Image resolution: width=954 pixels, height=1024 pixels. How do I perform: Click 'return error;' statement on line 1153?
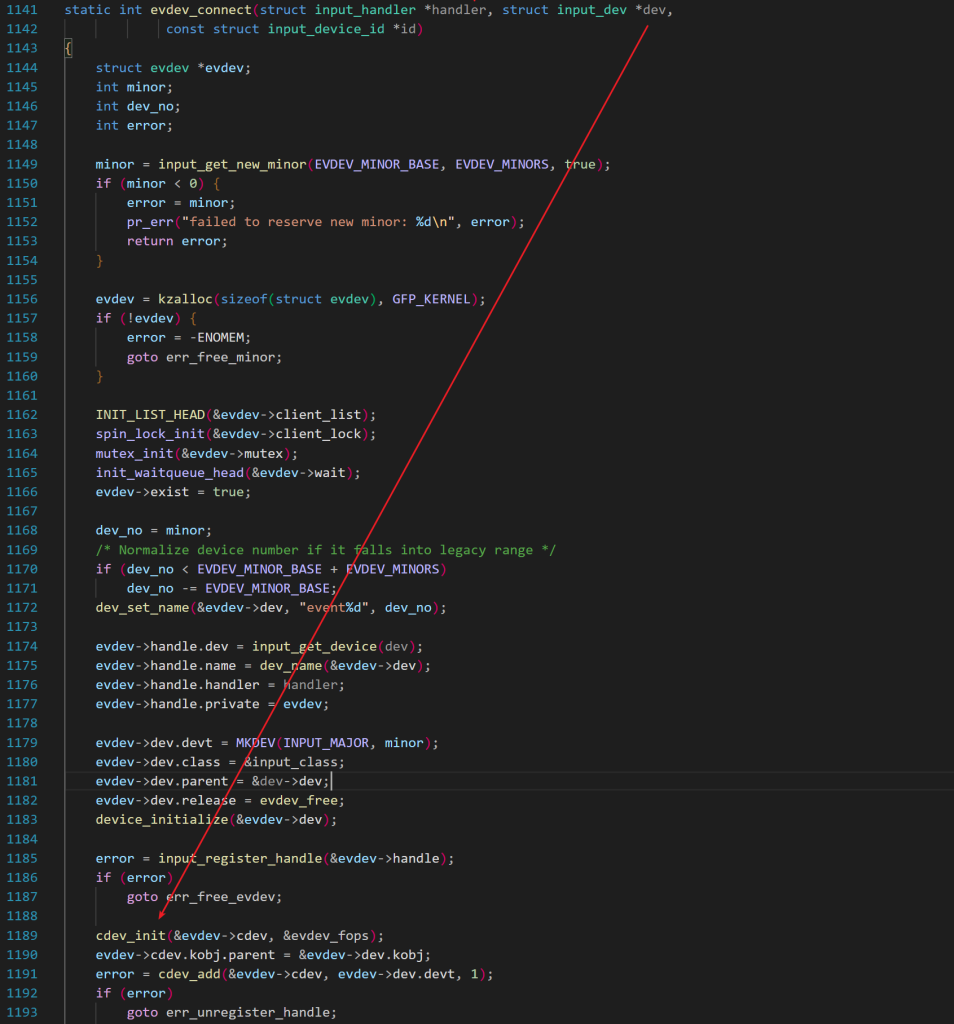(177, 242)
